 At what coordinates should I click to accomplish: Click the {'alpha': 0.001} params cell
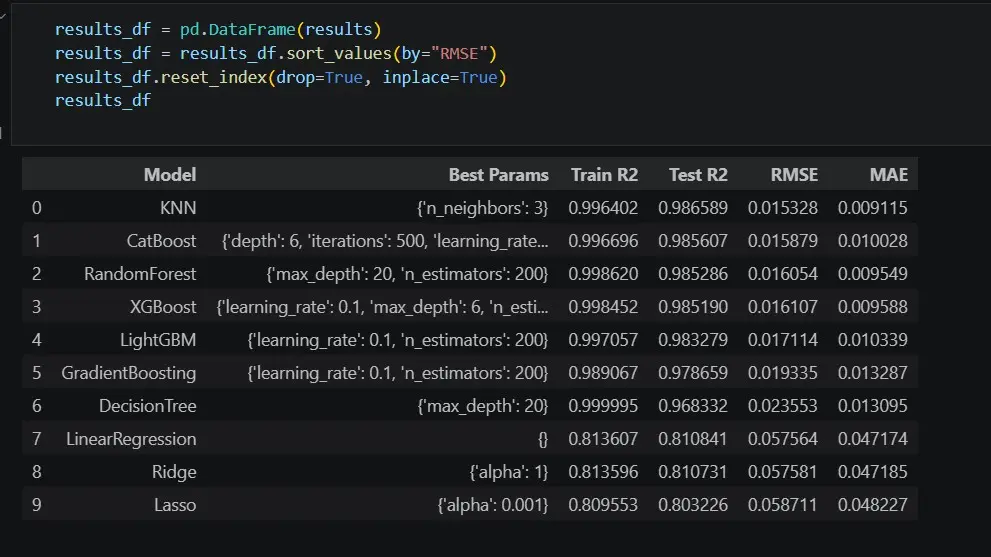[x=493, y=505]
